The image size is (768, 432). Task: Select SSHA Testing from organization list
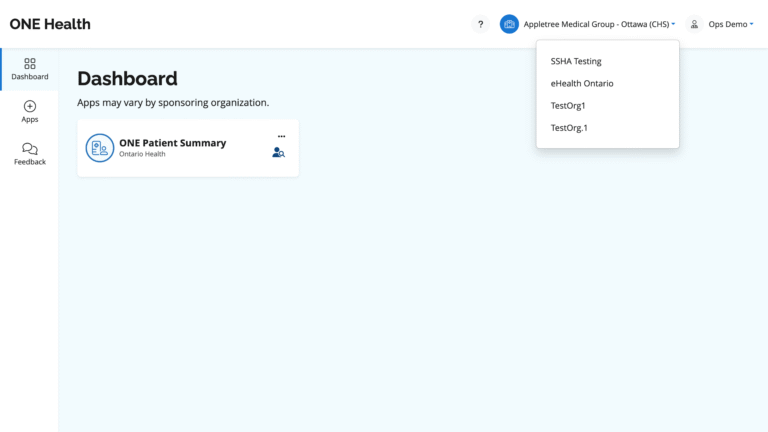tap(576, 61)
